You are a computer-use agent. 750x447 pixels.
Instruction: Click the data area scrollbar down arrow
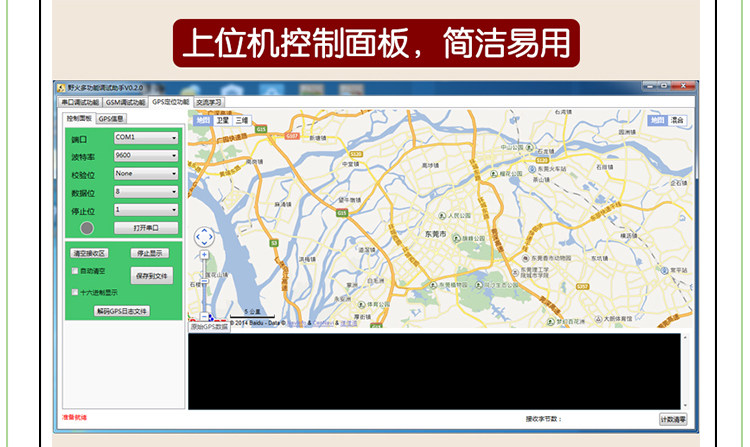click(685, 405)
